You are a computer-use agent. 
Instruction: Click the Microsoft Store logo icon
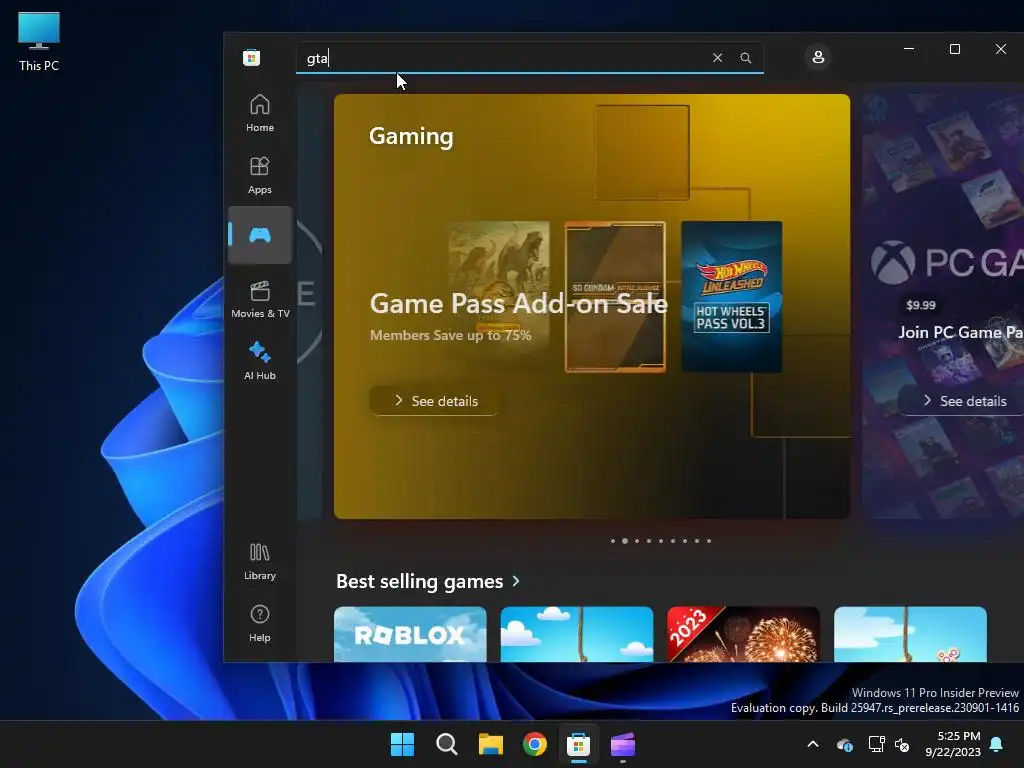[251, 57]
